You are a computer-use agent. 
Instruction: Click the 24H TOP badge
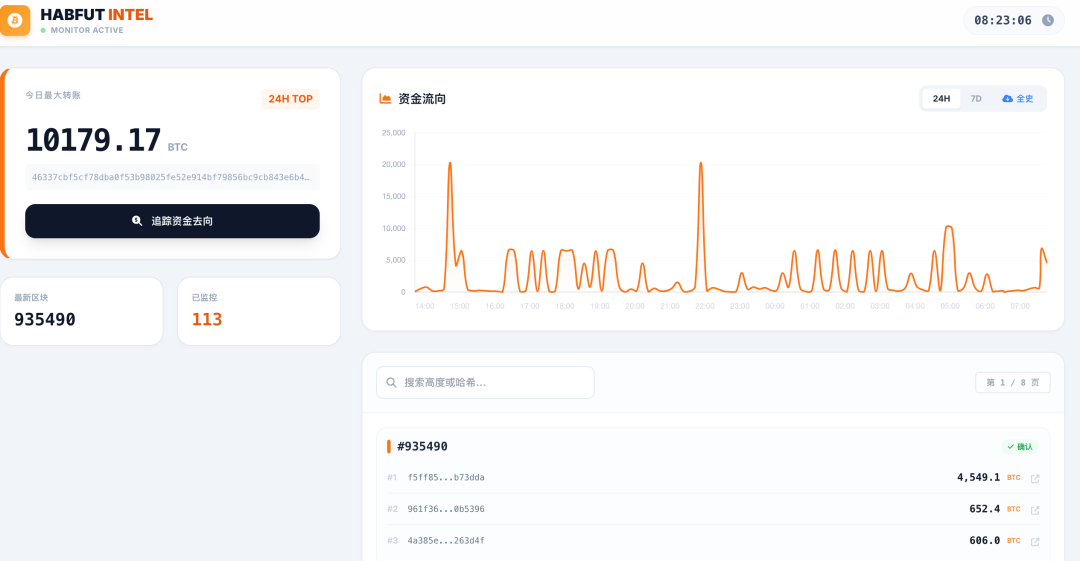(290, 99)
